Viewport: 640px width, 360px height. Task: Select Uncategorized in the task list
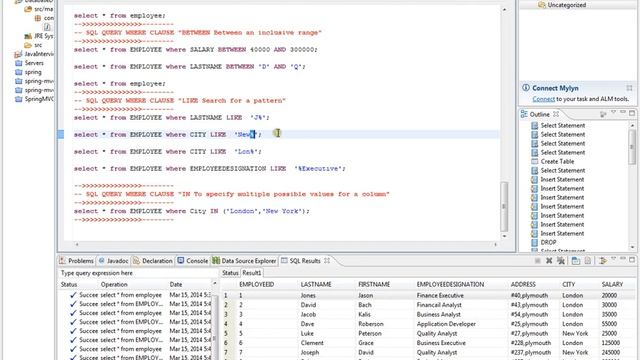[567, 5]
